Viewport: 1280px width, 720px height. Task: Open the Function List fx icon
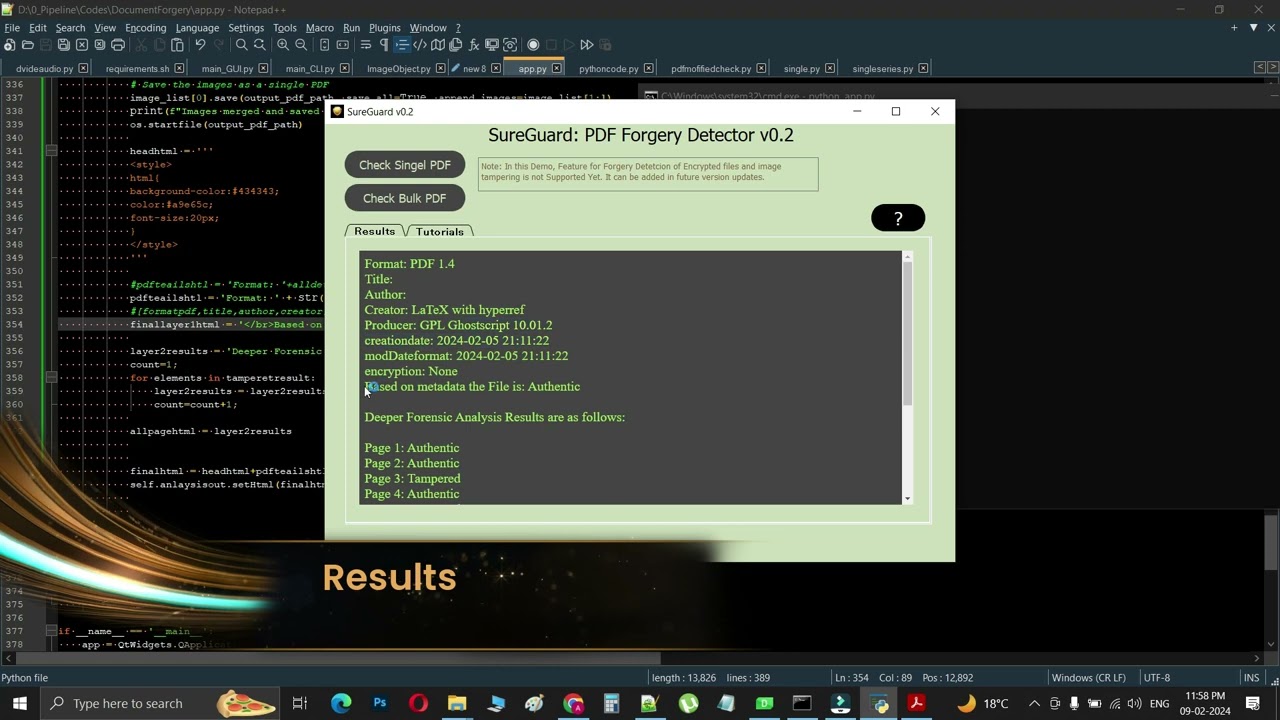click(474, 45)
